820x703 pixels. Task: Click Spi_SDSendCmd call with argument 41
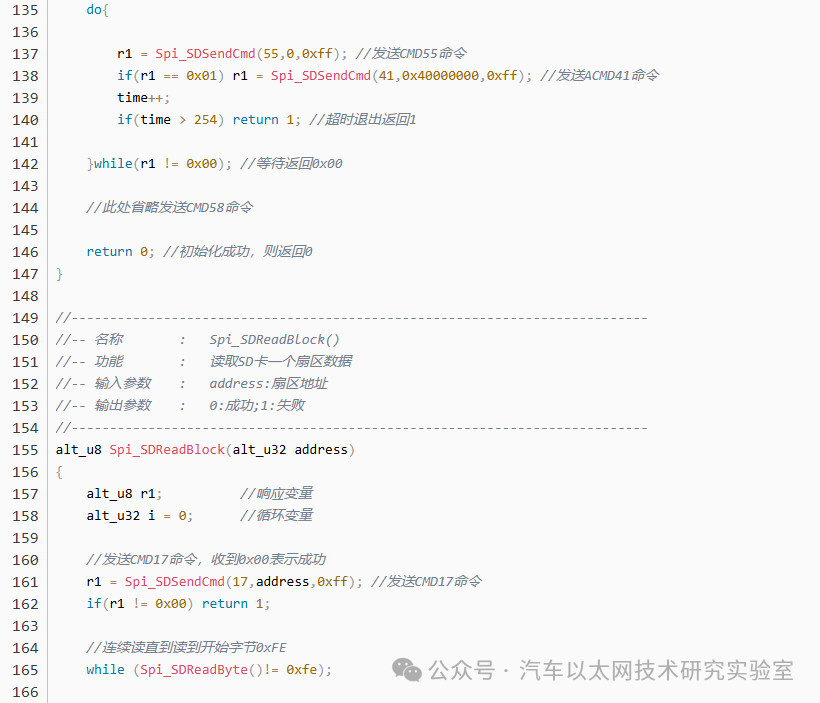[321, 75]
